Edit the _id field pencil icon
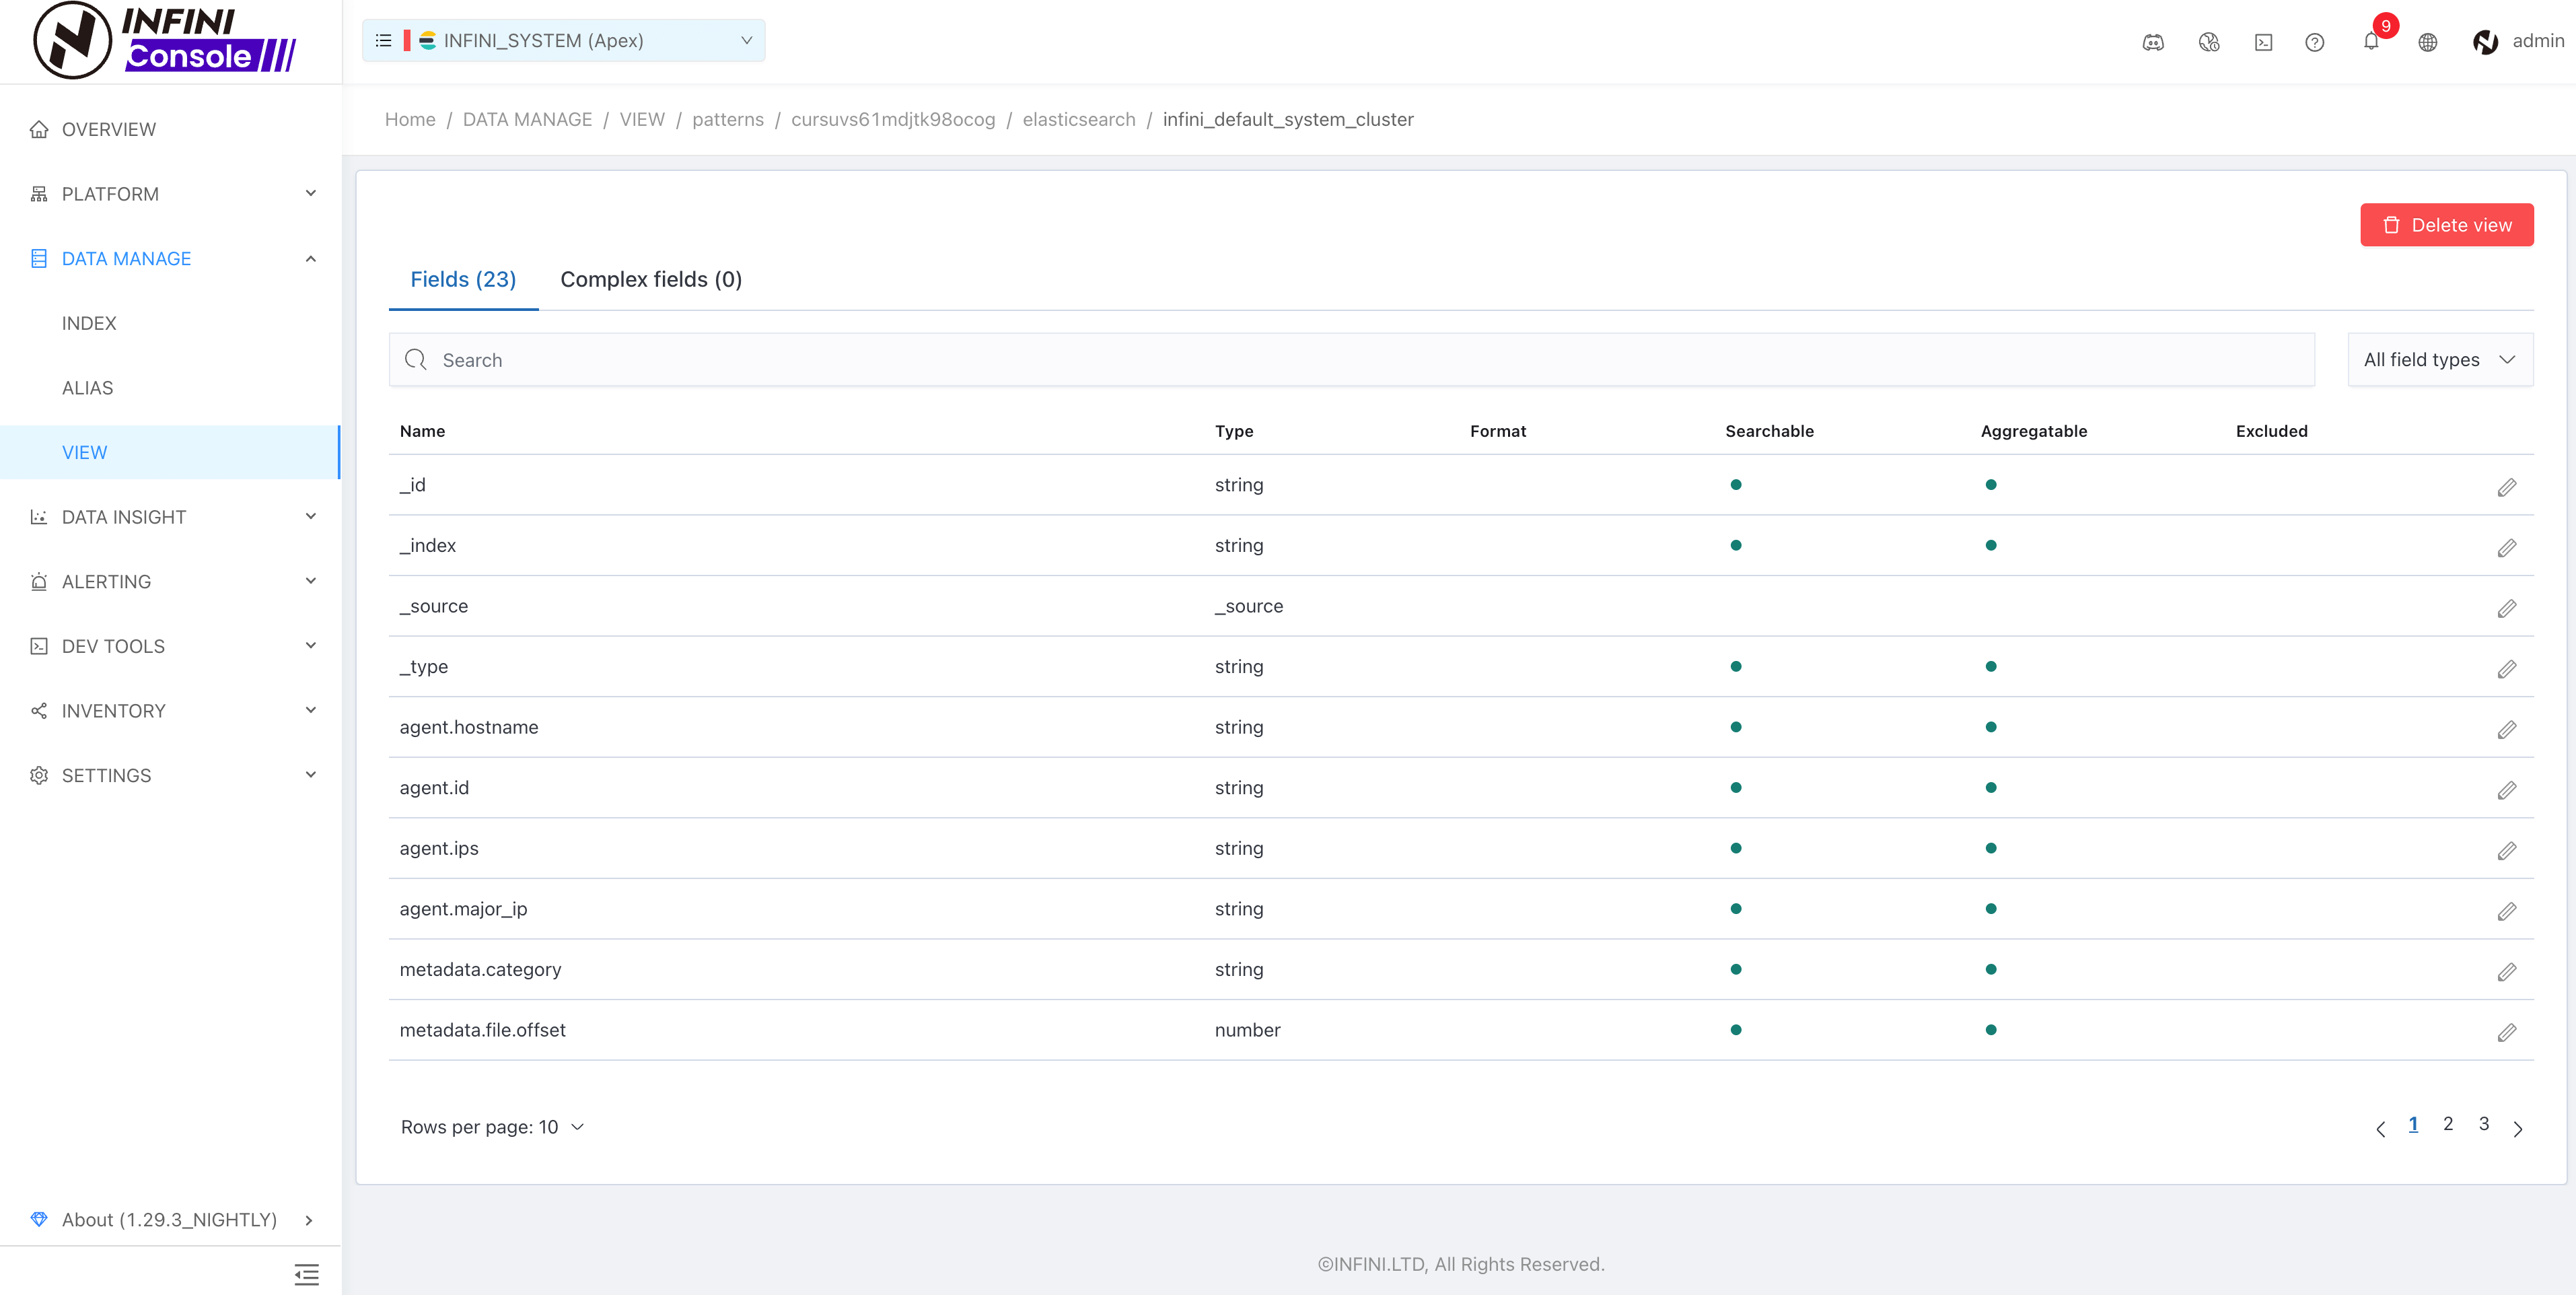Viewport: 2576px width, 1295px height. (2506, 487)
